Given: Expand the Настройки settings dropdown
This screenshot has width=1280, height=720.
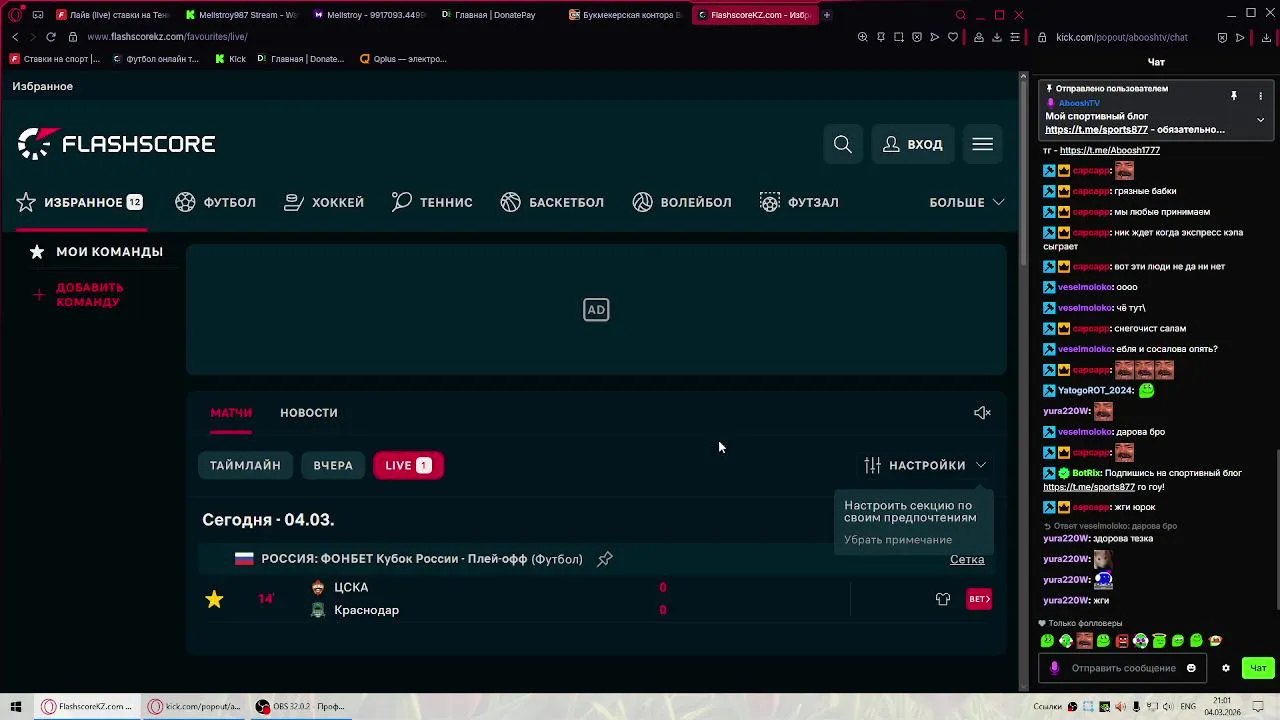Looking at the screenshot, I should (926, 465).
